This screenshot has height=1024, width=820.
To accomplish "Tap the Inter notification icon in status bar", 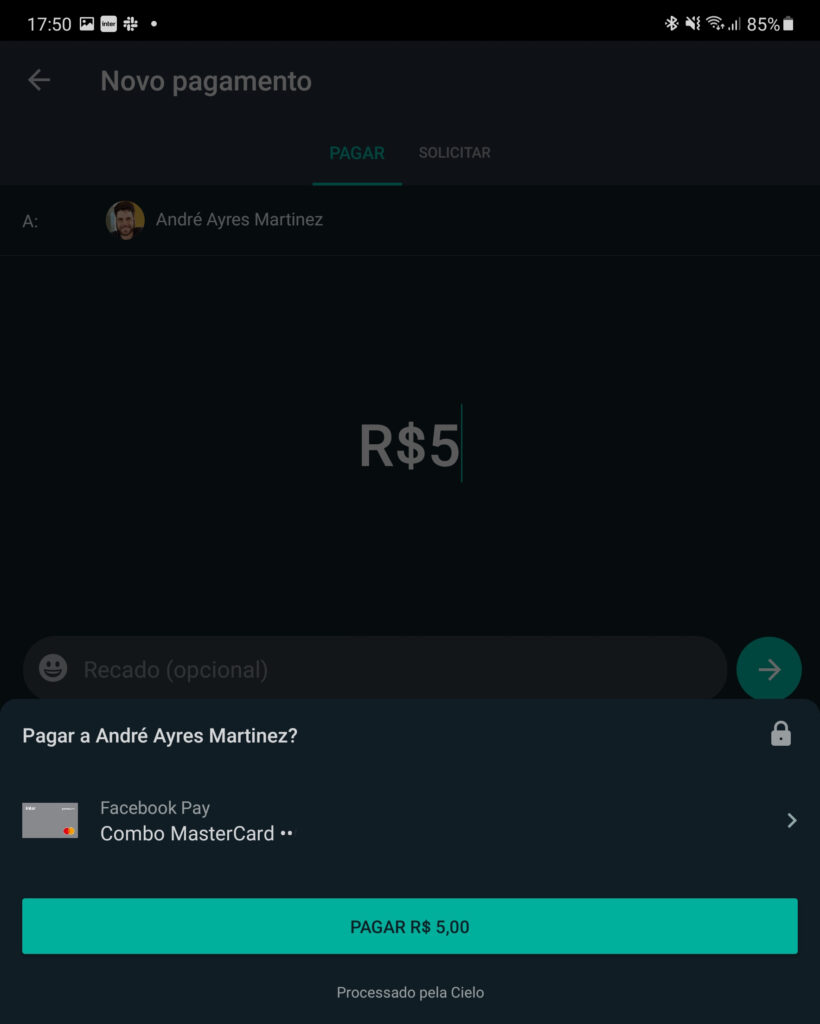I will pyautogui.click(x=108, y=24).
